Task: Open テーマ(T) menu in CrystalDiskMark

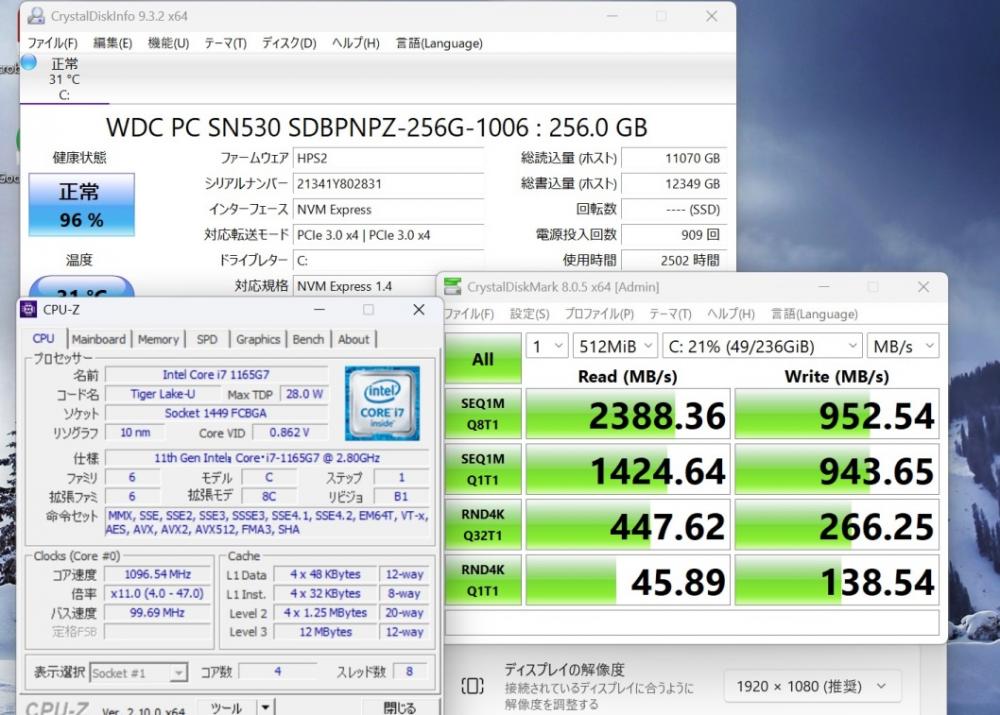Action: point(670,314)
